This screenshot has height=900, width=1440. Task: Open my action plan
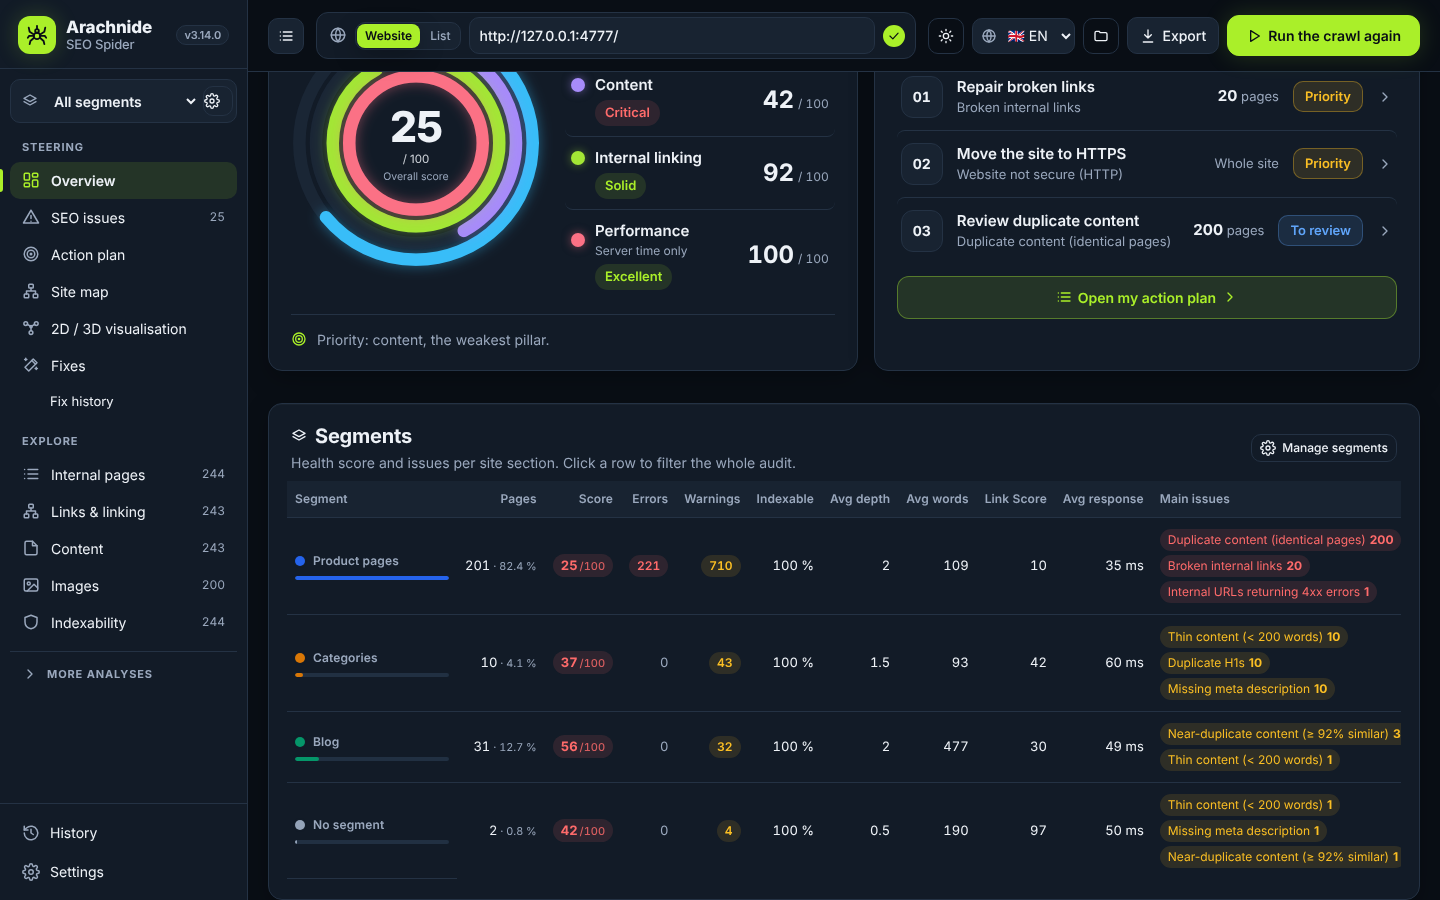[x=1146, y=298]
